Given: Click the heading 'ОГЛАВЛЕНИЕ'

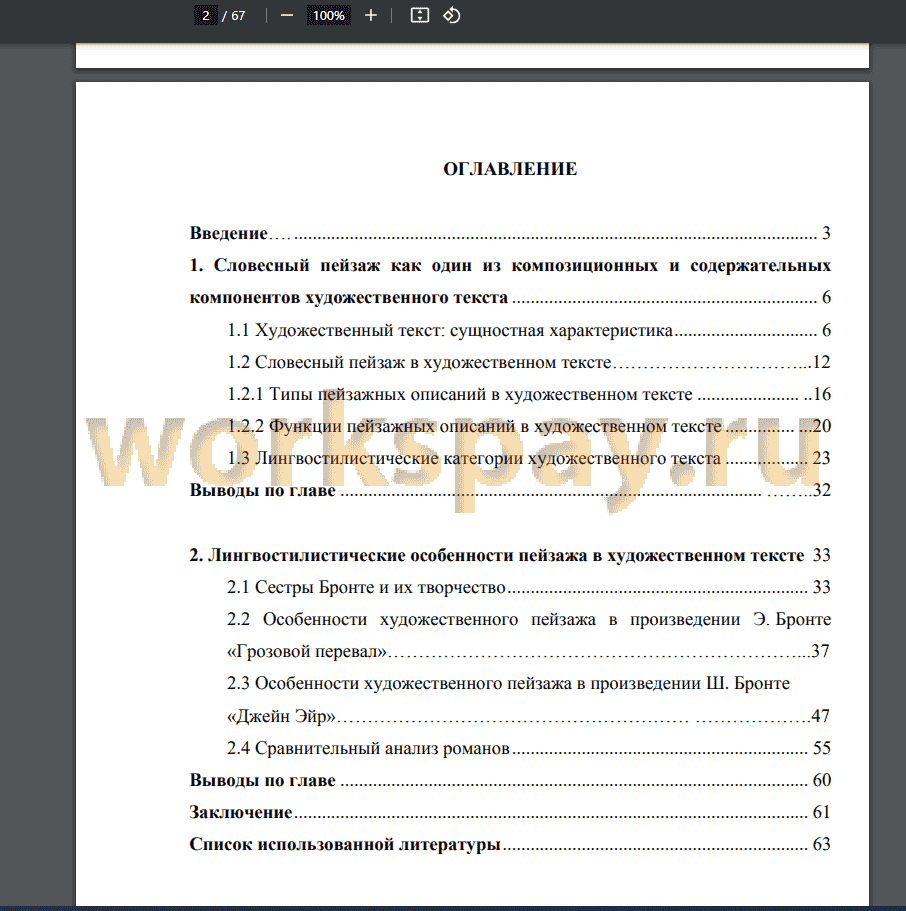Looking at the screenshot, I should [510, 168].
